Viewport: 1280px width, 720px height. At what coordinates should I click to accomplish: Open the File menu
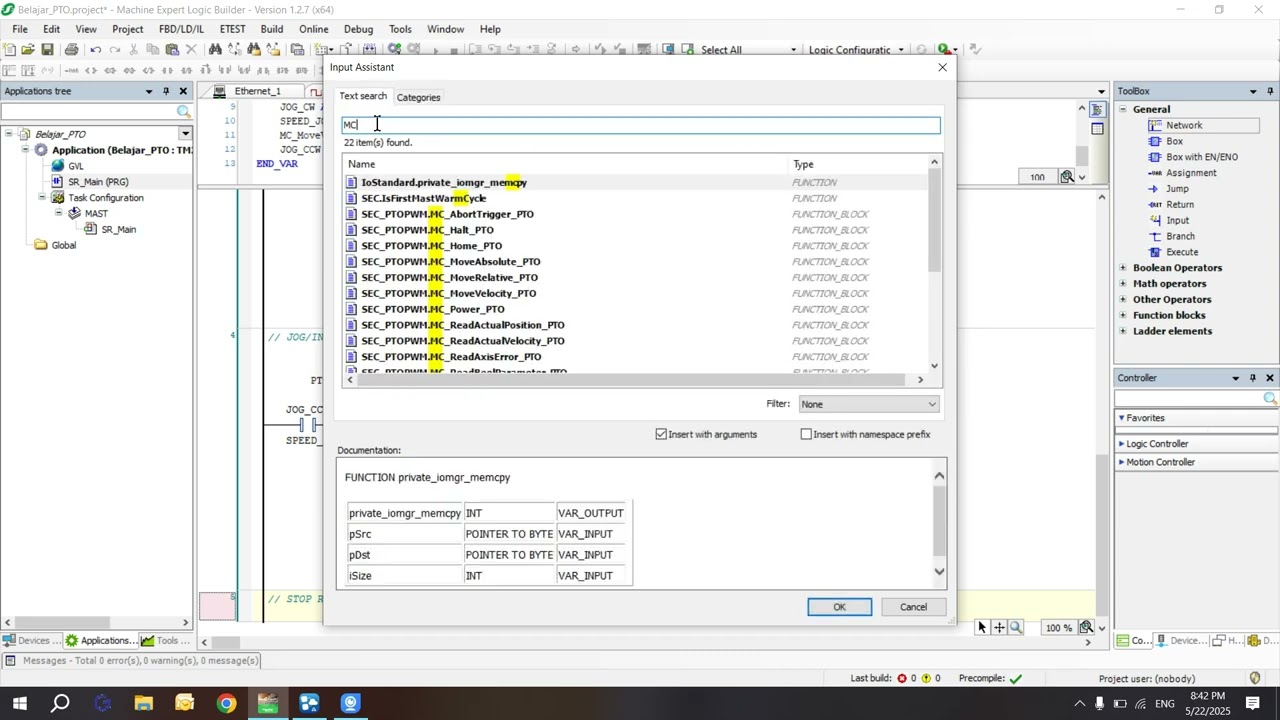20,29
